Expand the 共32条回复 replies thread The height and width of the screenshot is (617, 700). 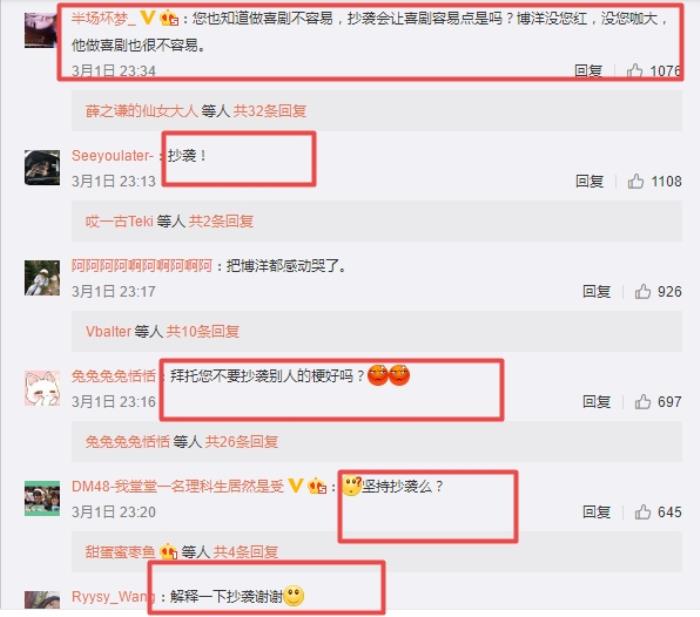[x=270, y=111]
